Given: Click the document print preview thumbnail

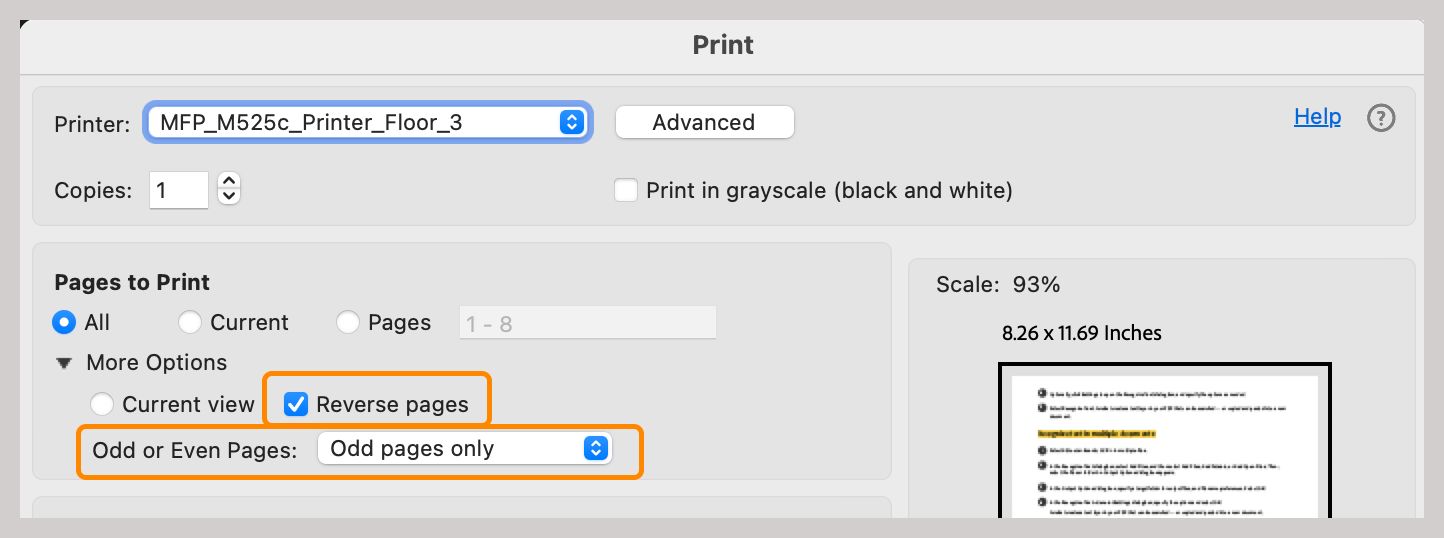Looking at the screenshot, I should [x=1165, y=443].
